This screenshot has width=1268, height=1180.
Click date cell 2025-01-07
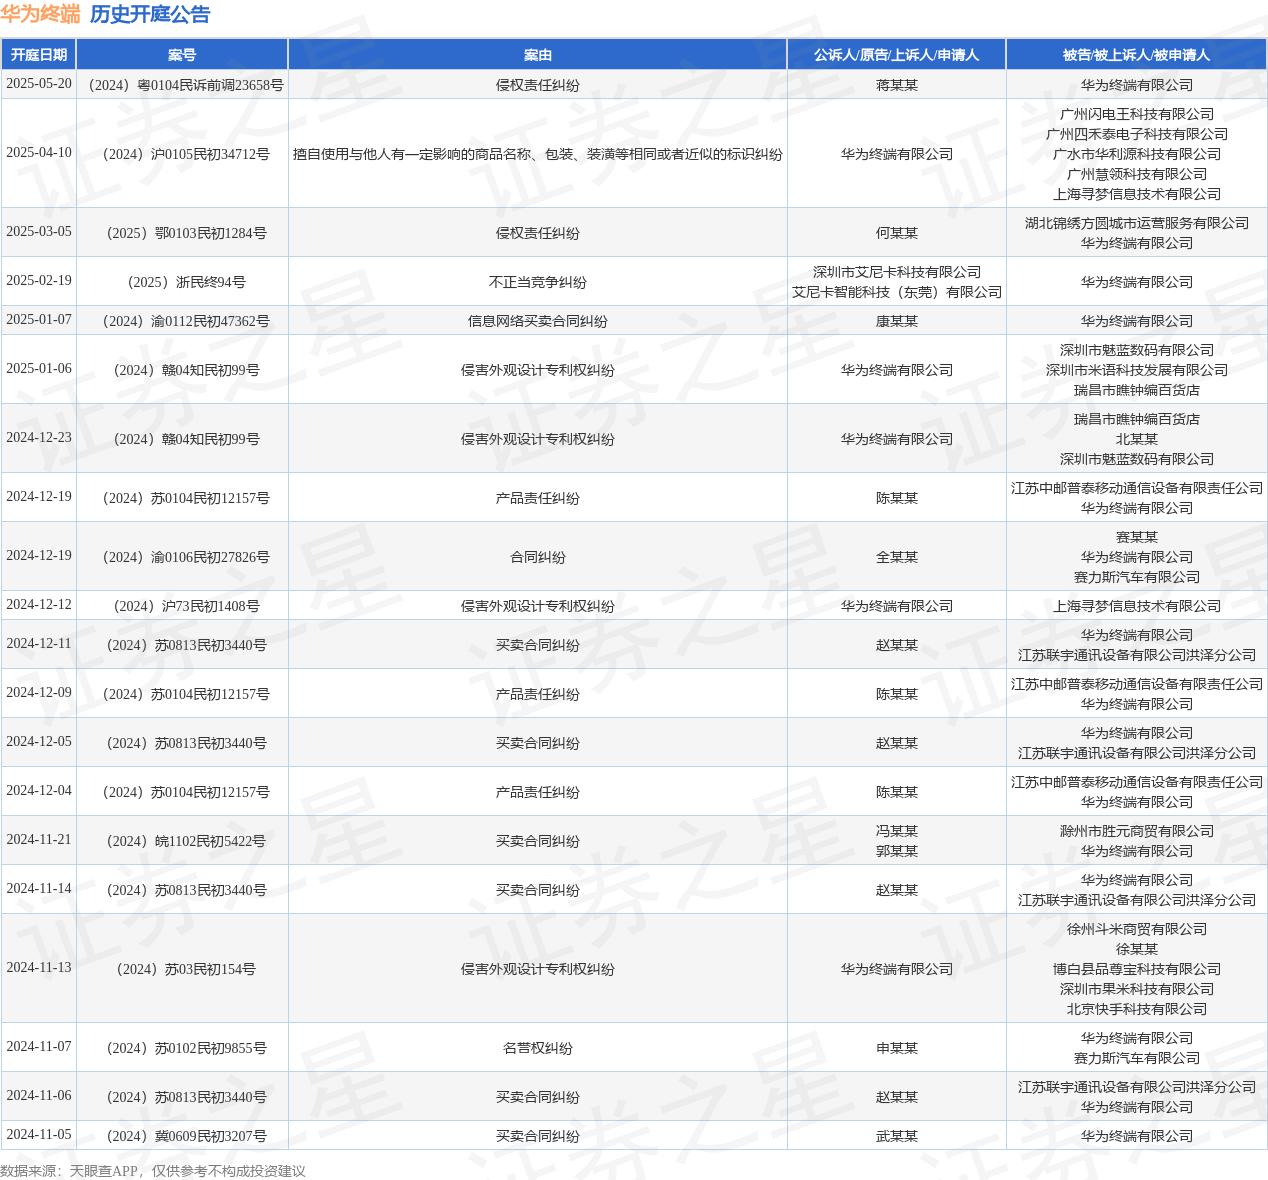pyautogui.click(x=39, y=320)
